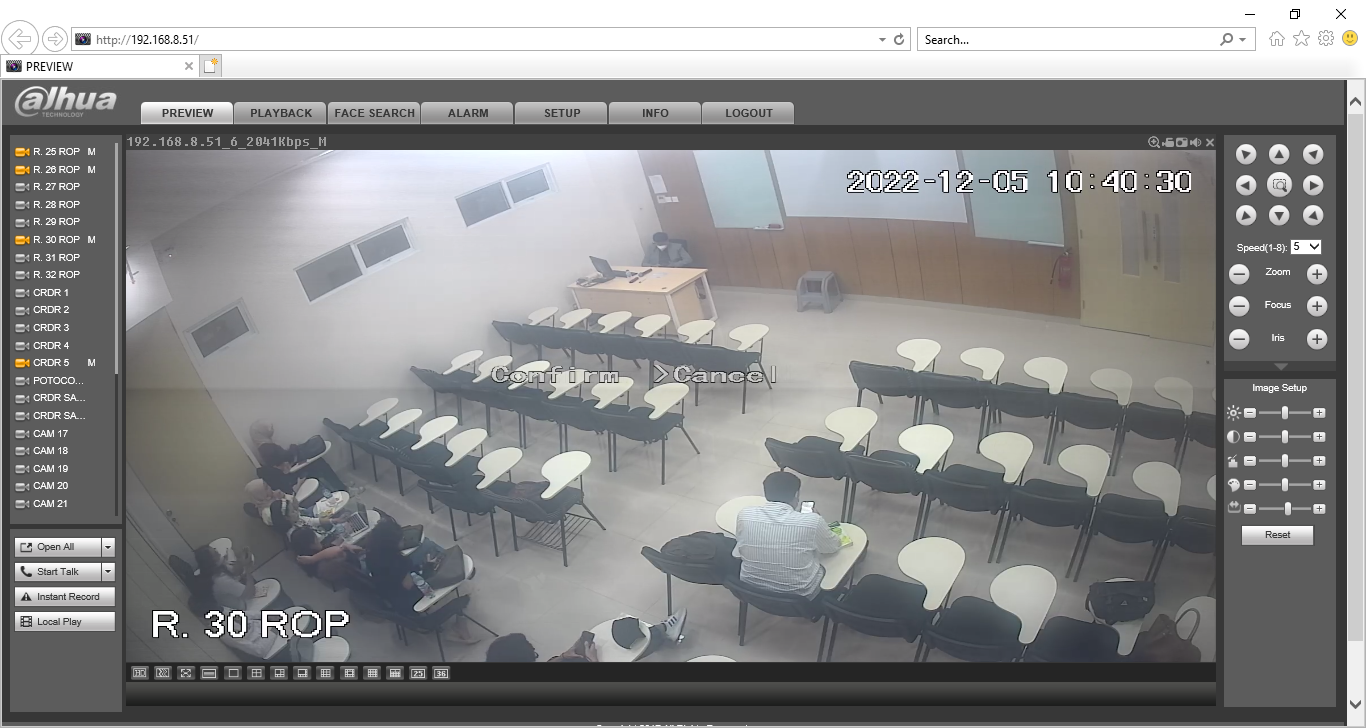
Task: Move PTZ camera down
Action: 1279,215
